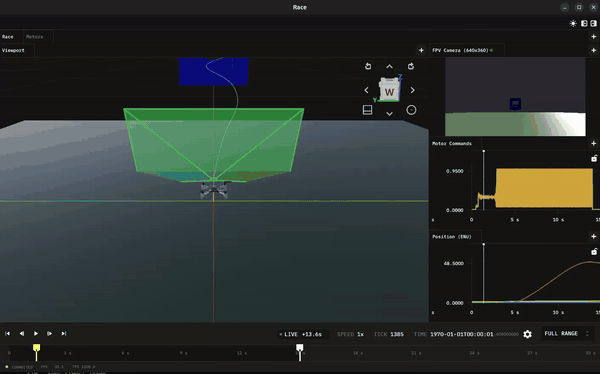Orbit the viewport camera upward
The width and height of the screenshot is (600, 374).
click(x=389, y=67)
